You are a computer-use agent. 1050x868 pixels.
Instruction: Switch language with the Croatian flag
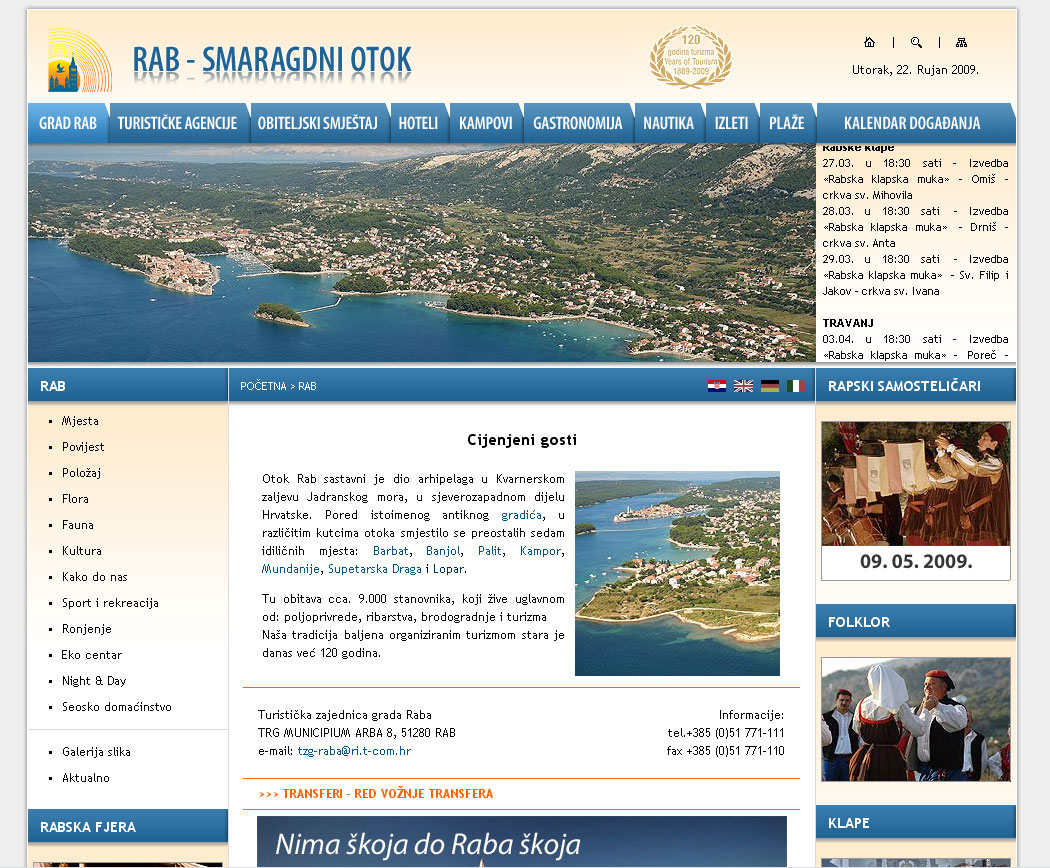[717, 386]
